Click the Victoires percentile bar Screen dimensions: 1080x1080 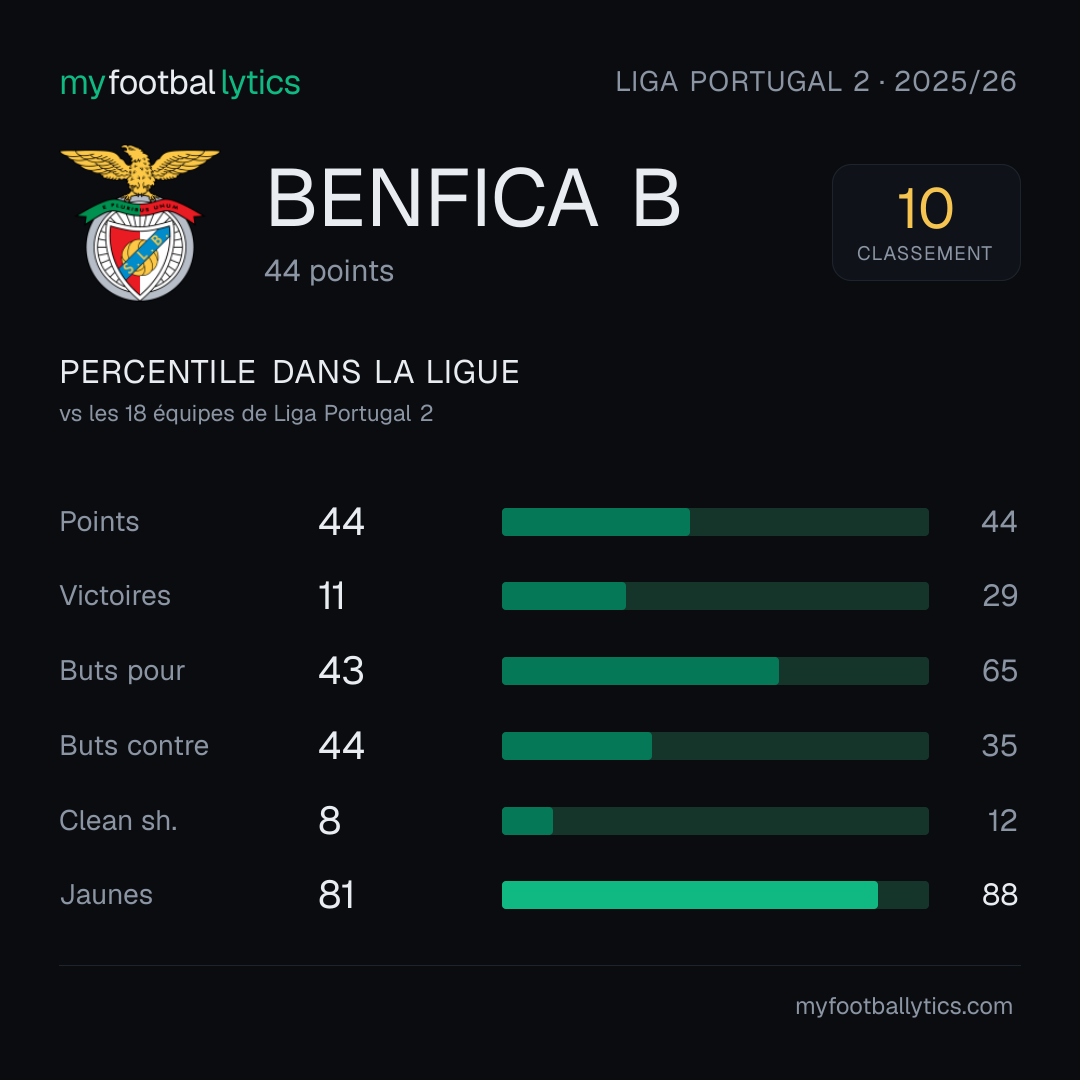tap(715, 596)
